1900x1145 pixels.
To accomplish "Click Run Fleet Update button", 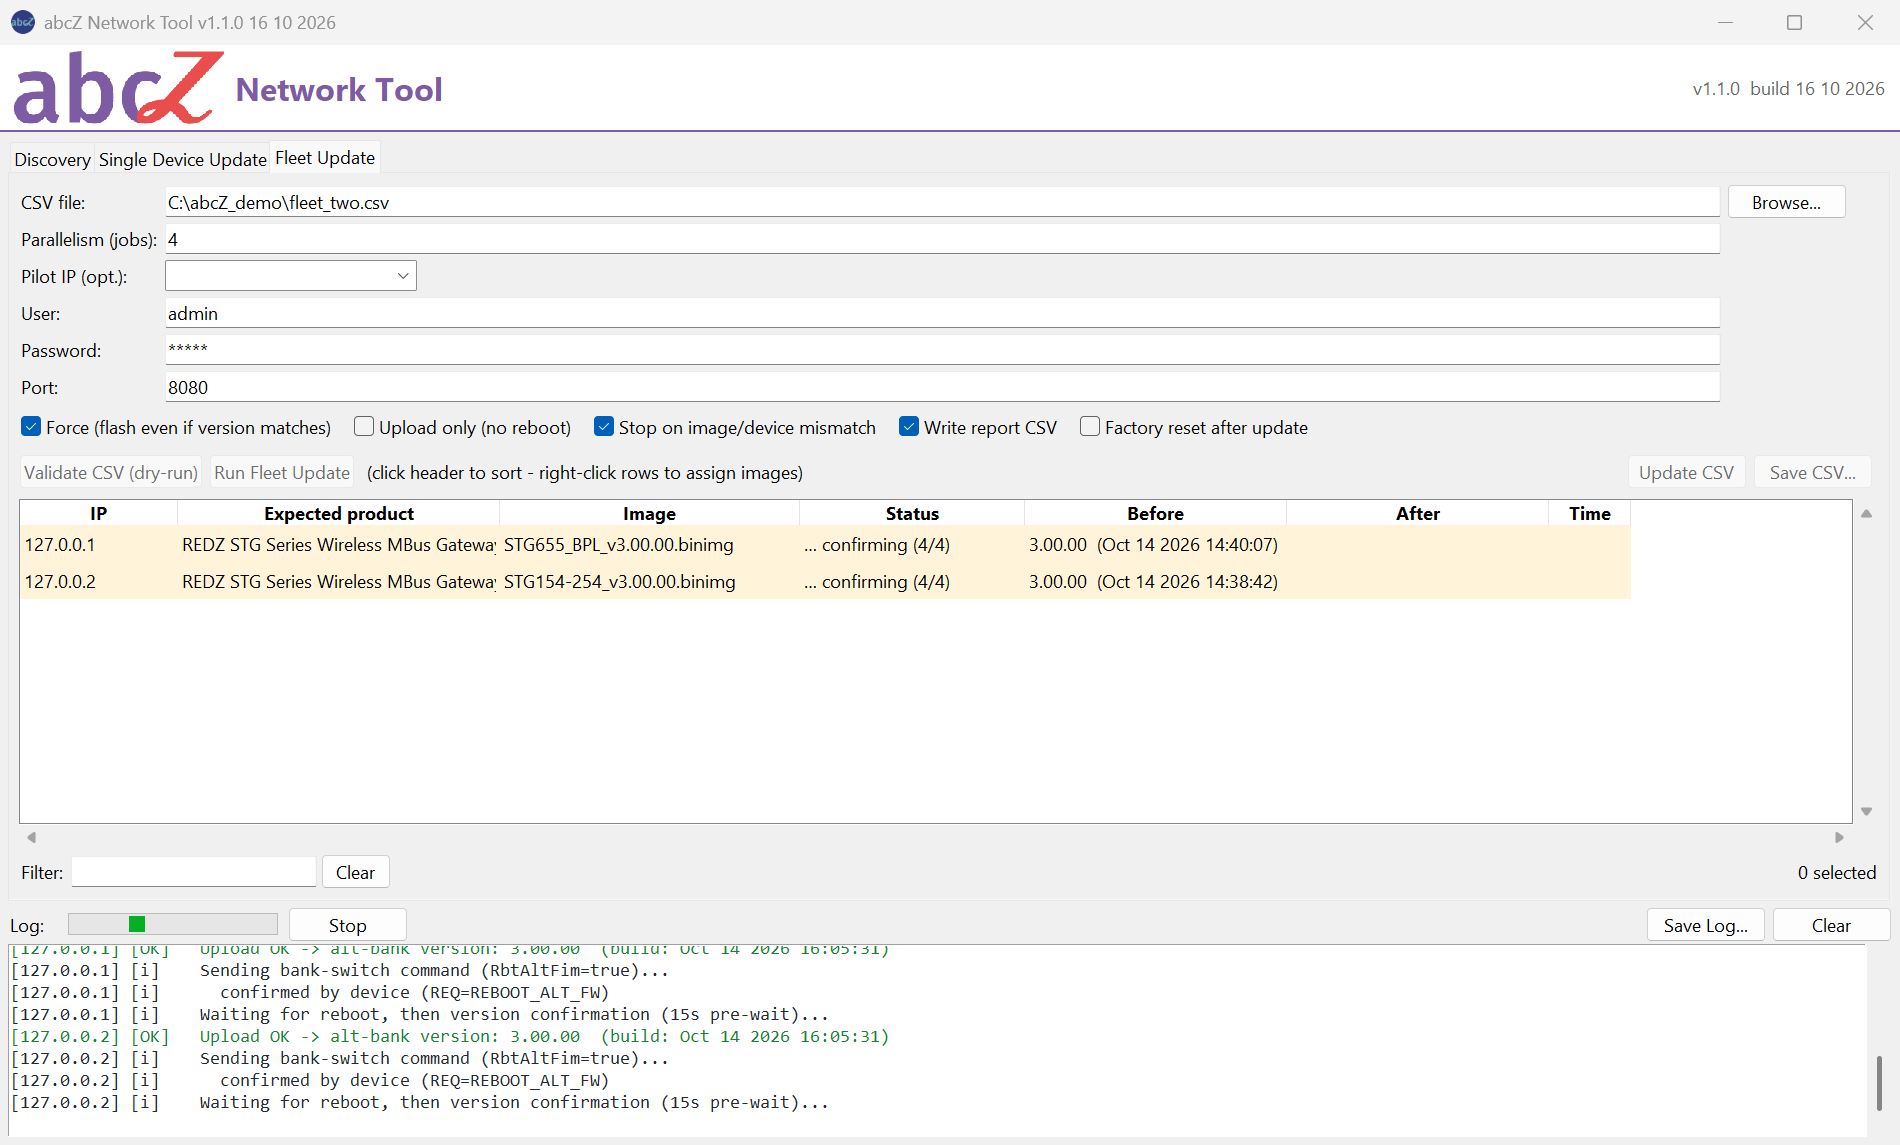I will point(282,472).
